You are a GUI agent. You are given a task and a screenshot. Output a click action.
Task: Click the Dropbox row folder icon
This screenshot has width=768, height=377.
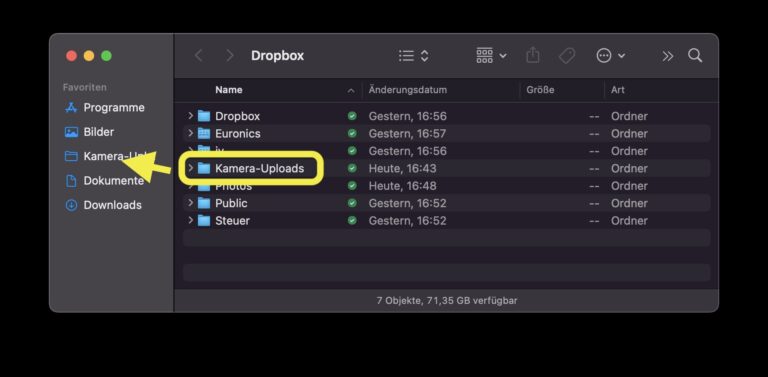[204, 116]
